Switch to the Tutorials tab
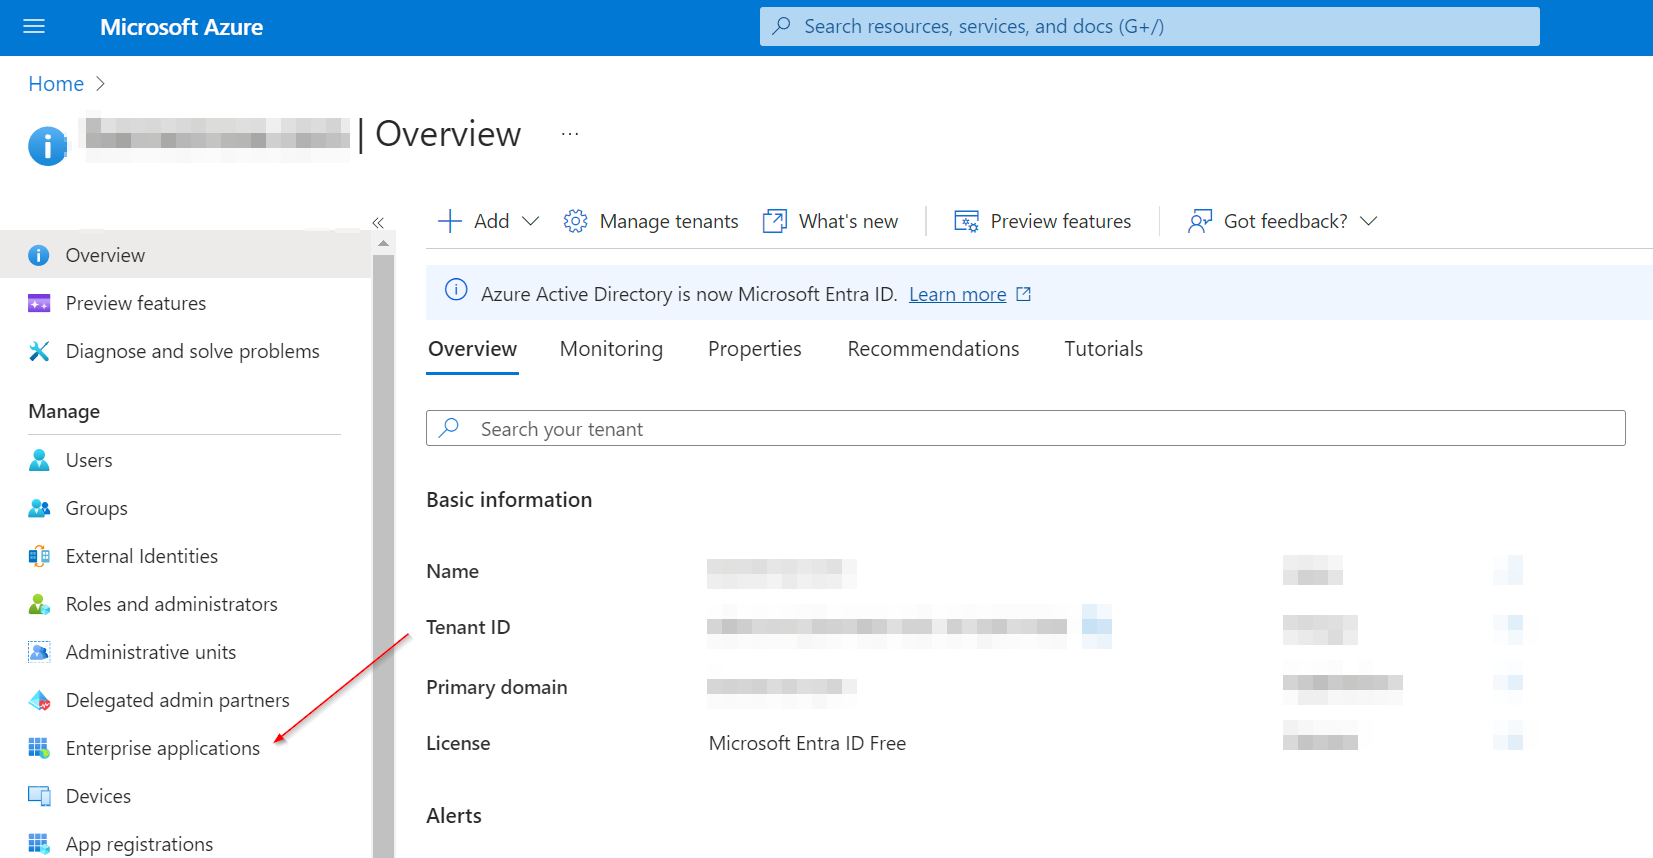Image resolution: width=1653 pixels, height=858 pixels. [x=1103, y=349]
